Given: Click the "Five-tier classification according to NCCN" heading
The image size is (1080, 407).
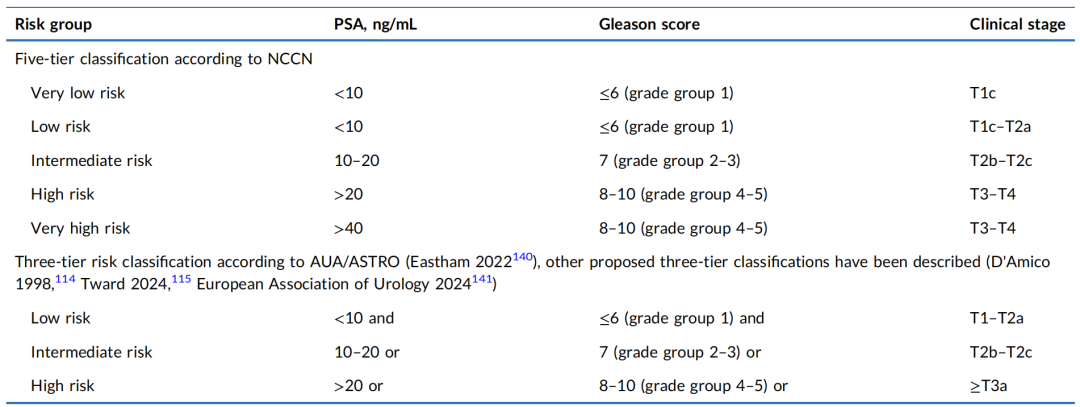Looking at the screenshot, I should 164,59.
